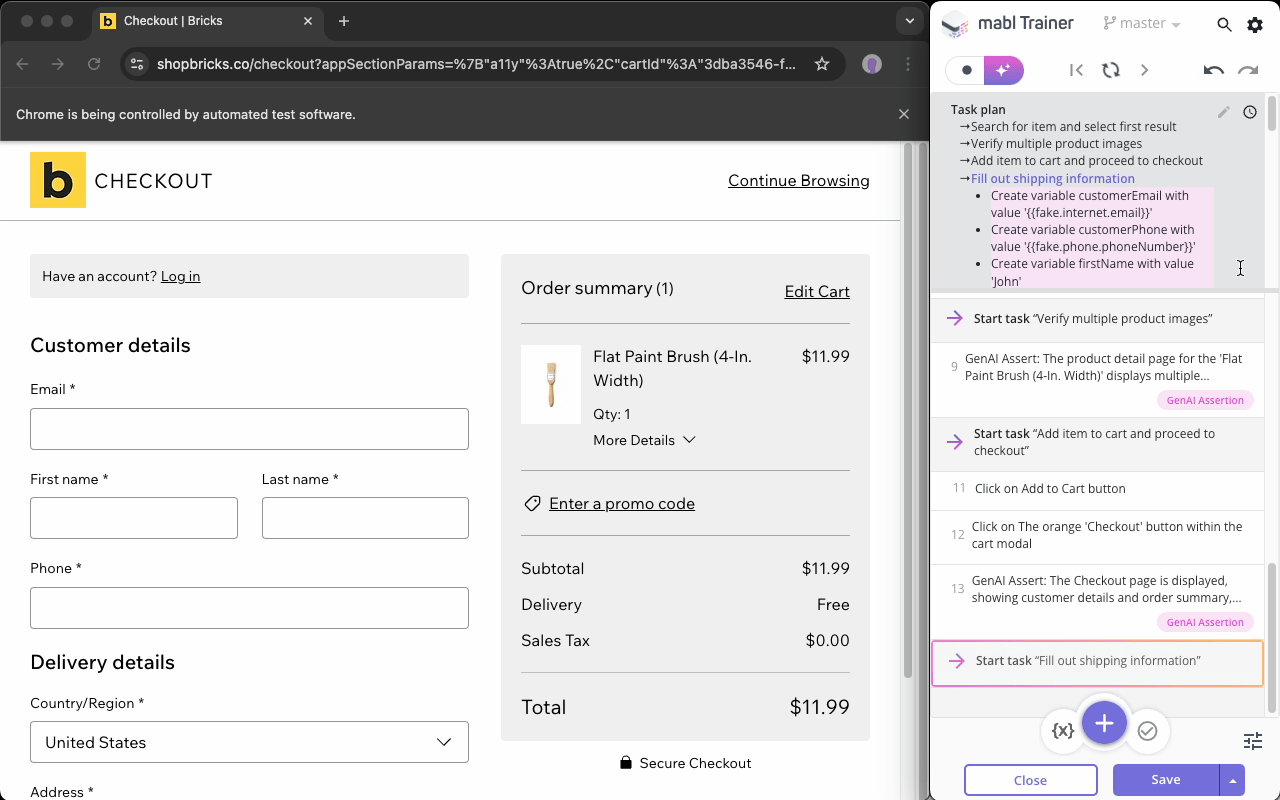The image size is (1280, 800).
Task: Open search in mabl Trainer
Action: click(x=1224, y=25)
